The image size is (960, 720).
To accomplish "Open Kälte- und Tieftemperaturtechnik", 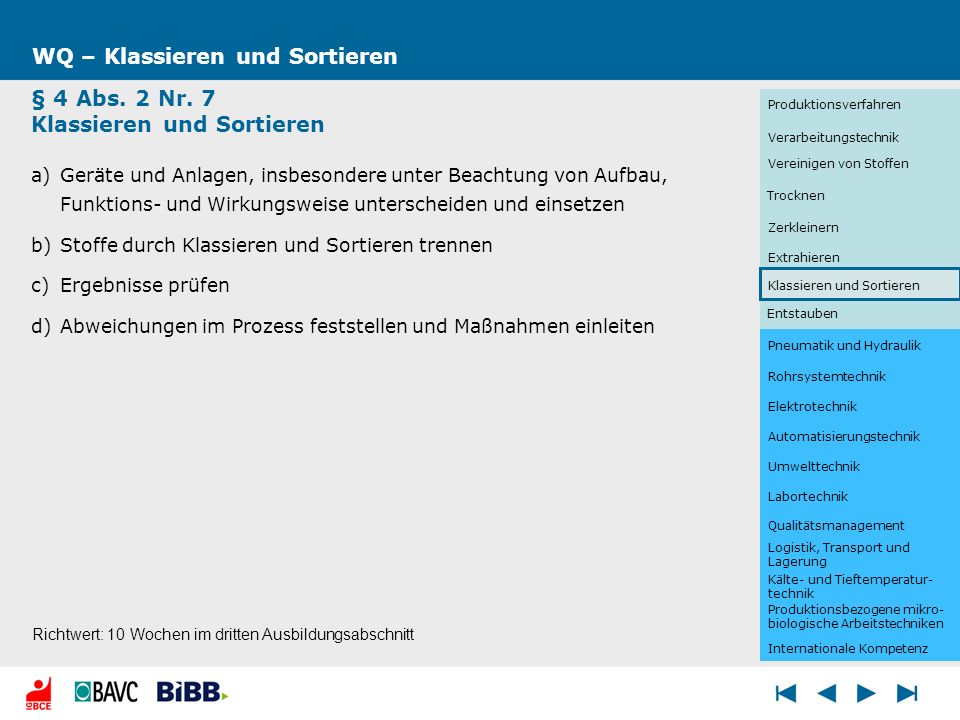I will [x=850, y=586].
